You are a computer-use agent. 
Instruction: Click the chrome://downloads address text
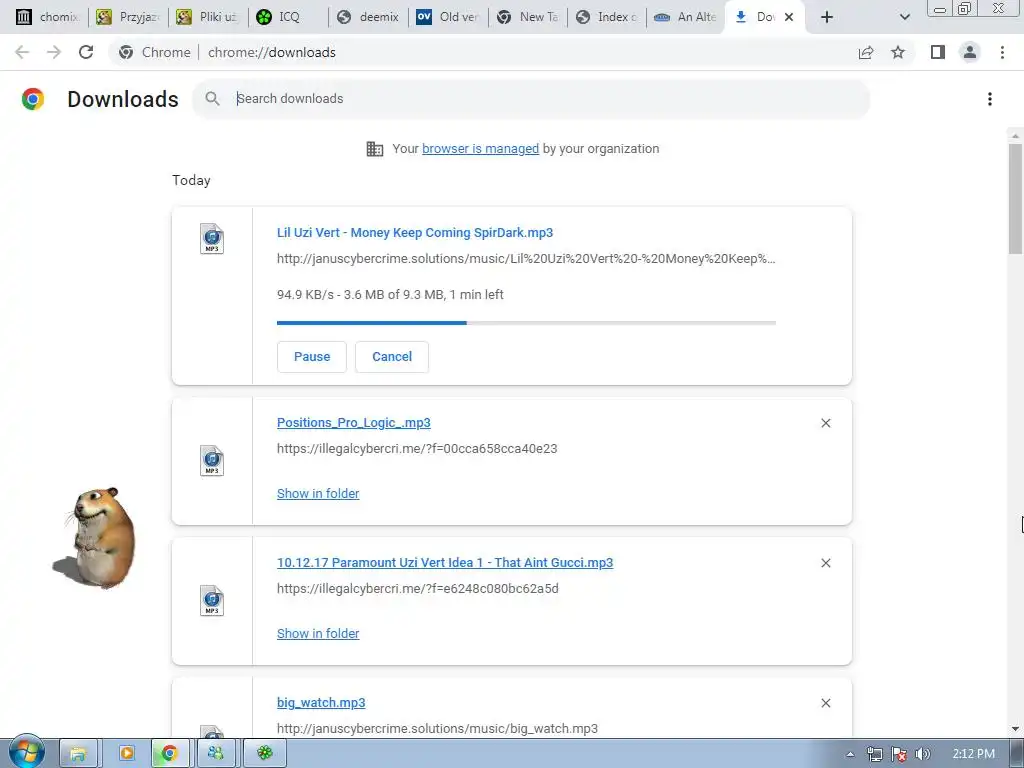coord(272,52)
